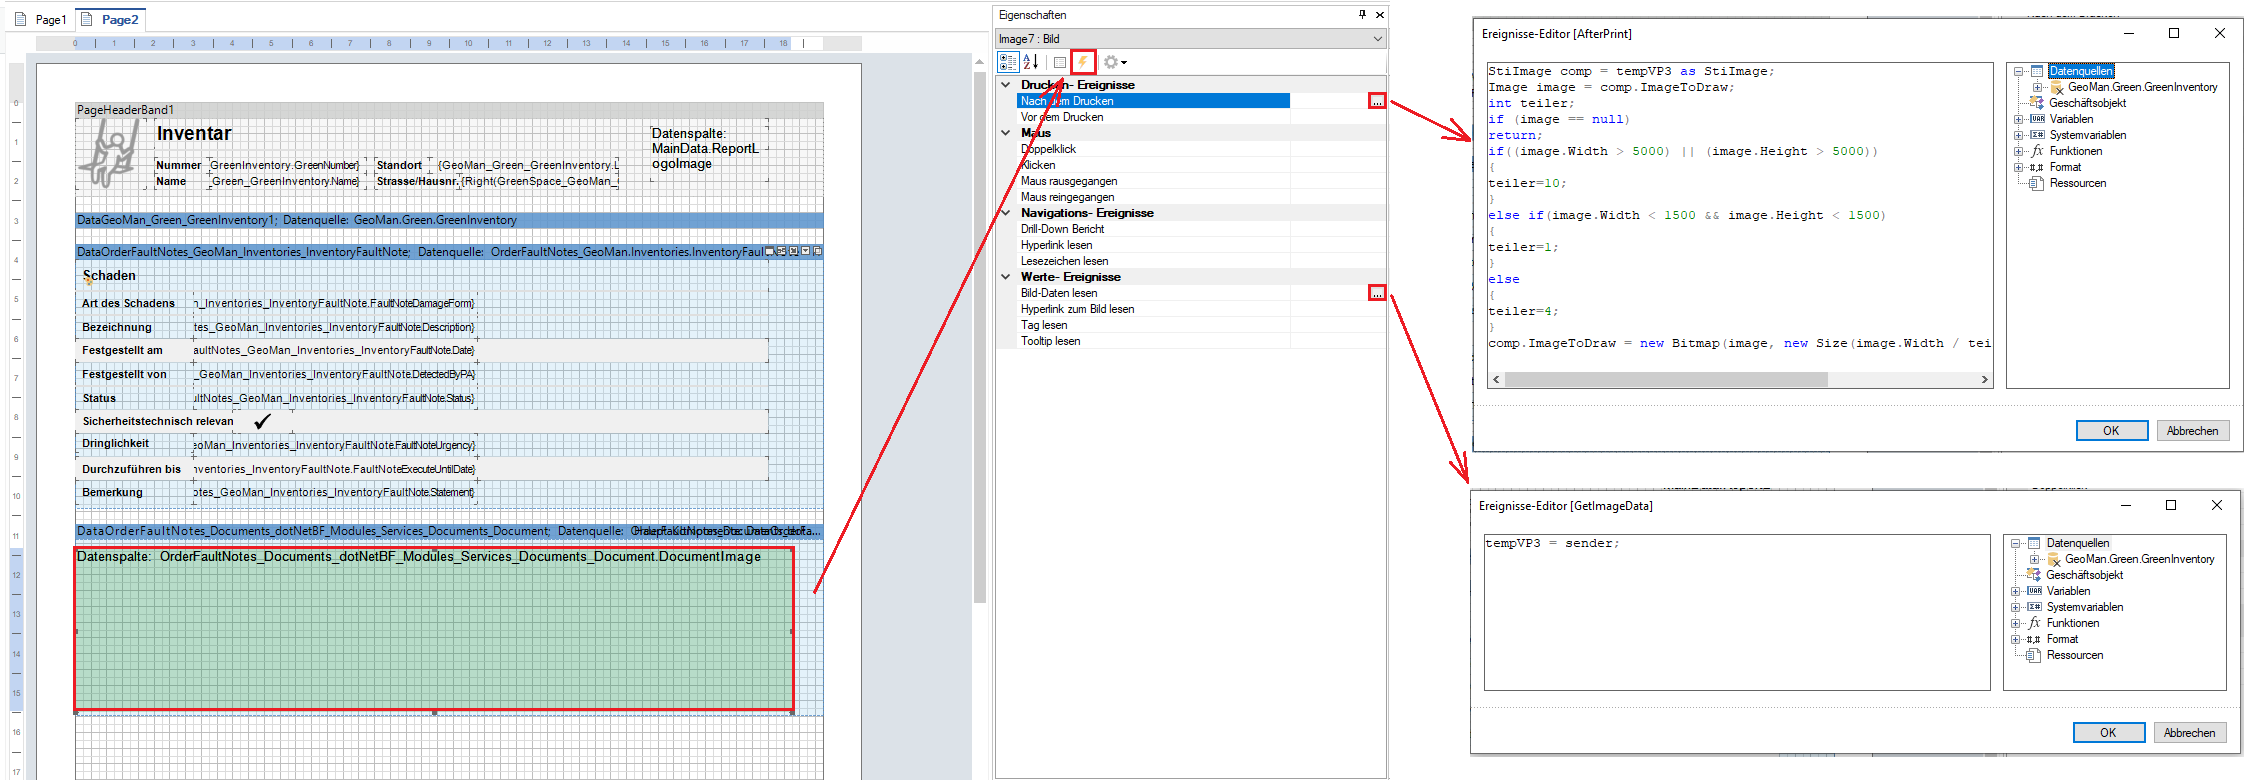Image resolution: width=2252 pixels, height=780 pixels.
Task: Collapse the Navigations- Ereignisse group
Action: pyautogui.click(x=1006, y=213)
